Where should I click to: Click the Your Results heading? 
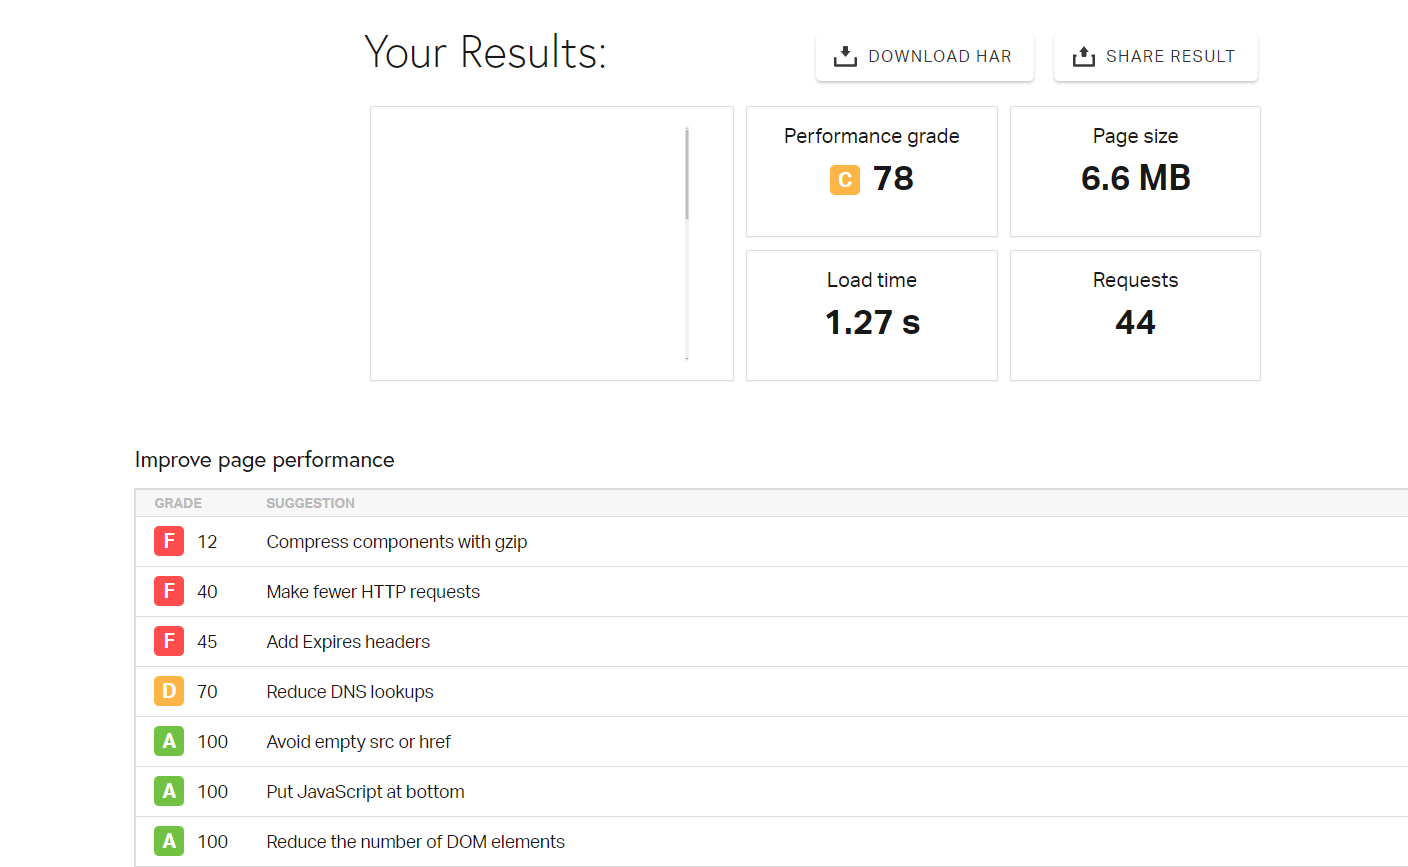click(x=485, y=52)
